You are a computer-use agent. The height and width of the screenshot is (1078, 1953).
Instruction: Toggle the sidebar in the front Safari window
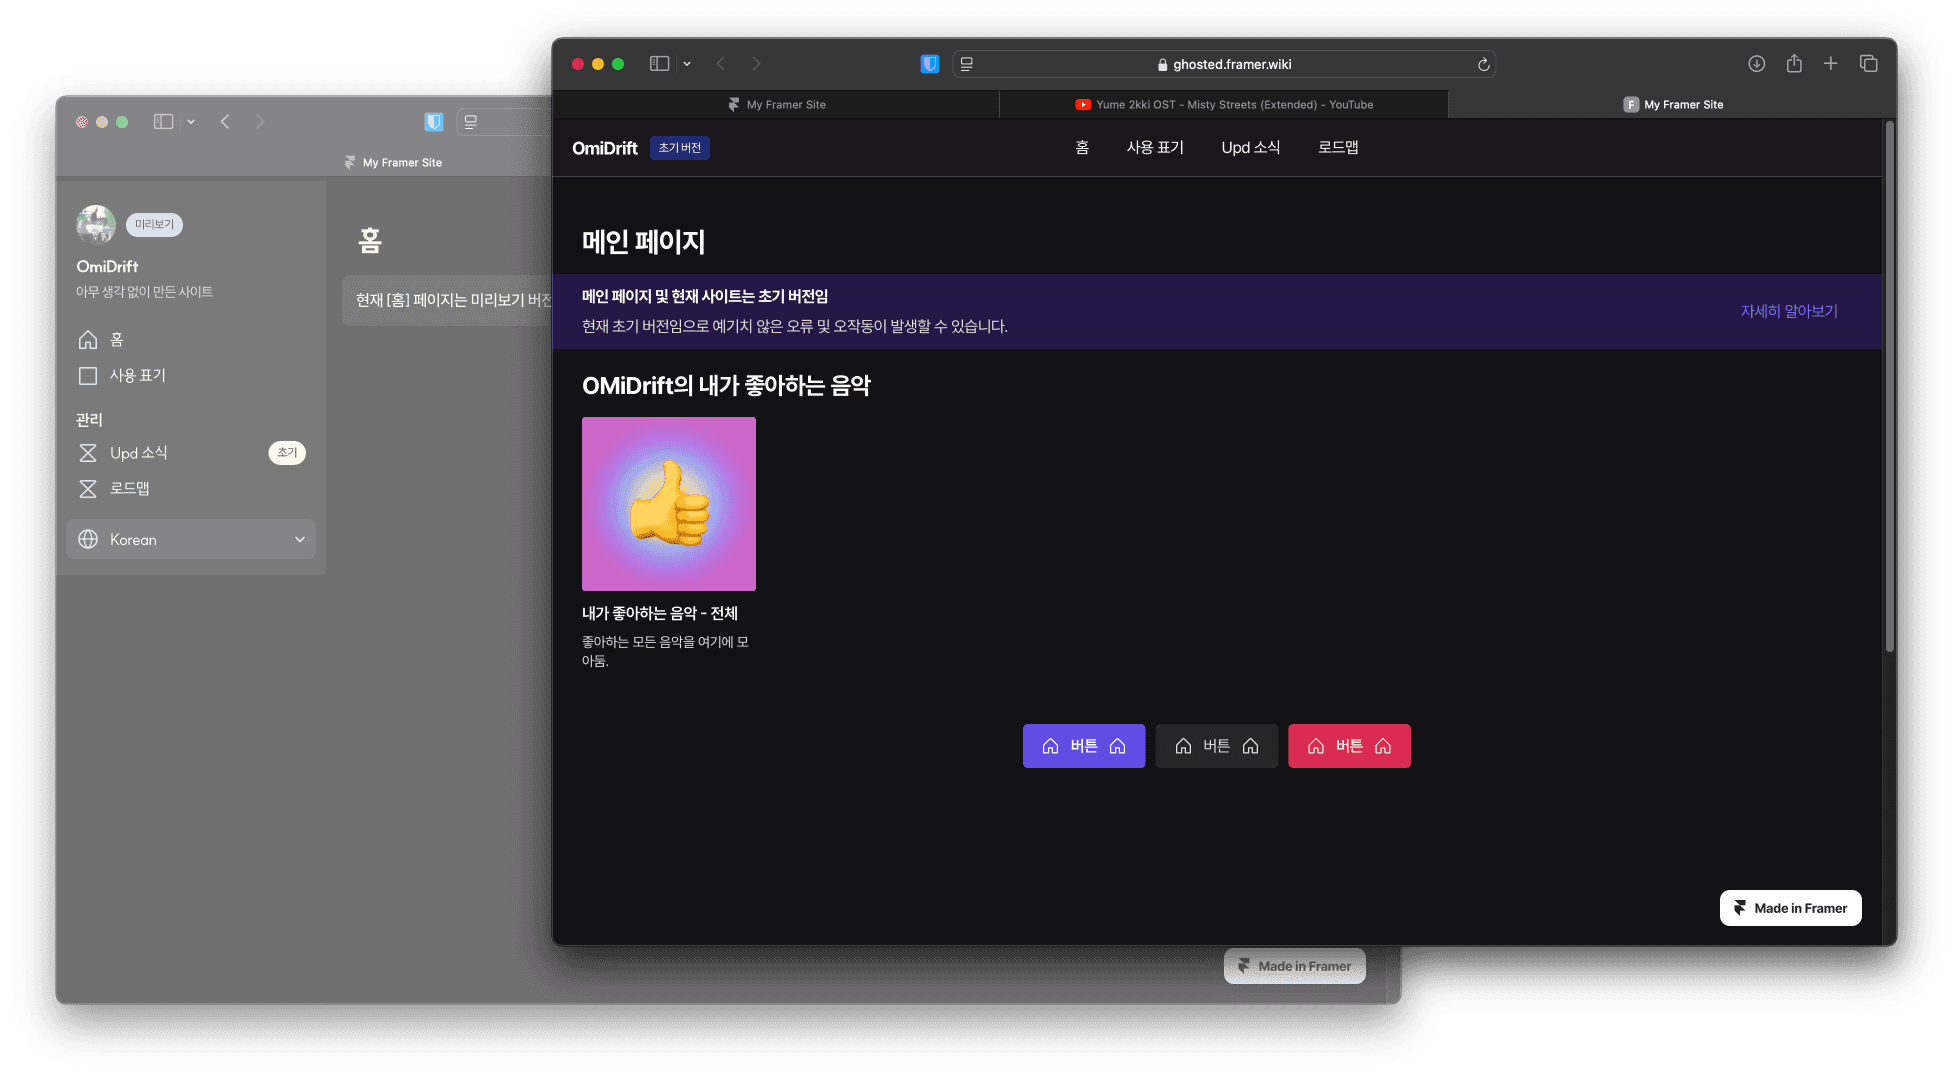coord(659,64)
